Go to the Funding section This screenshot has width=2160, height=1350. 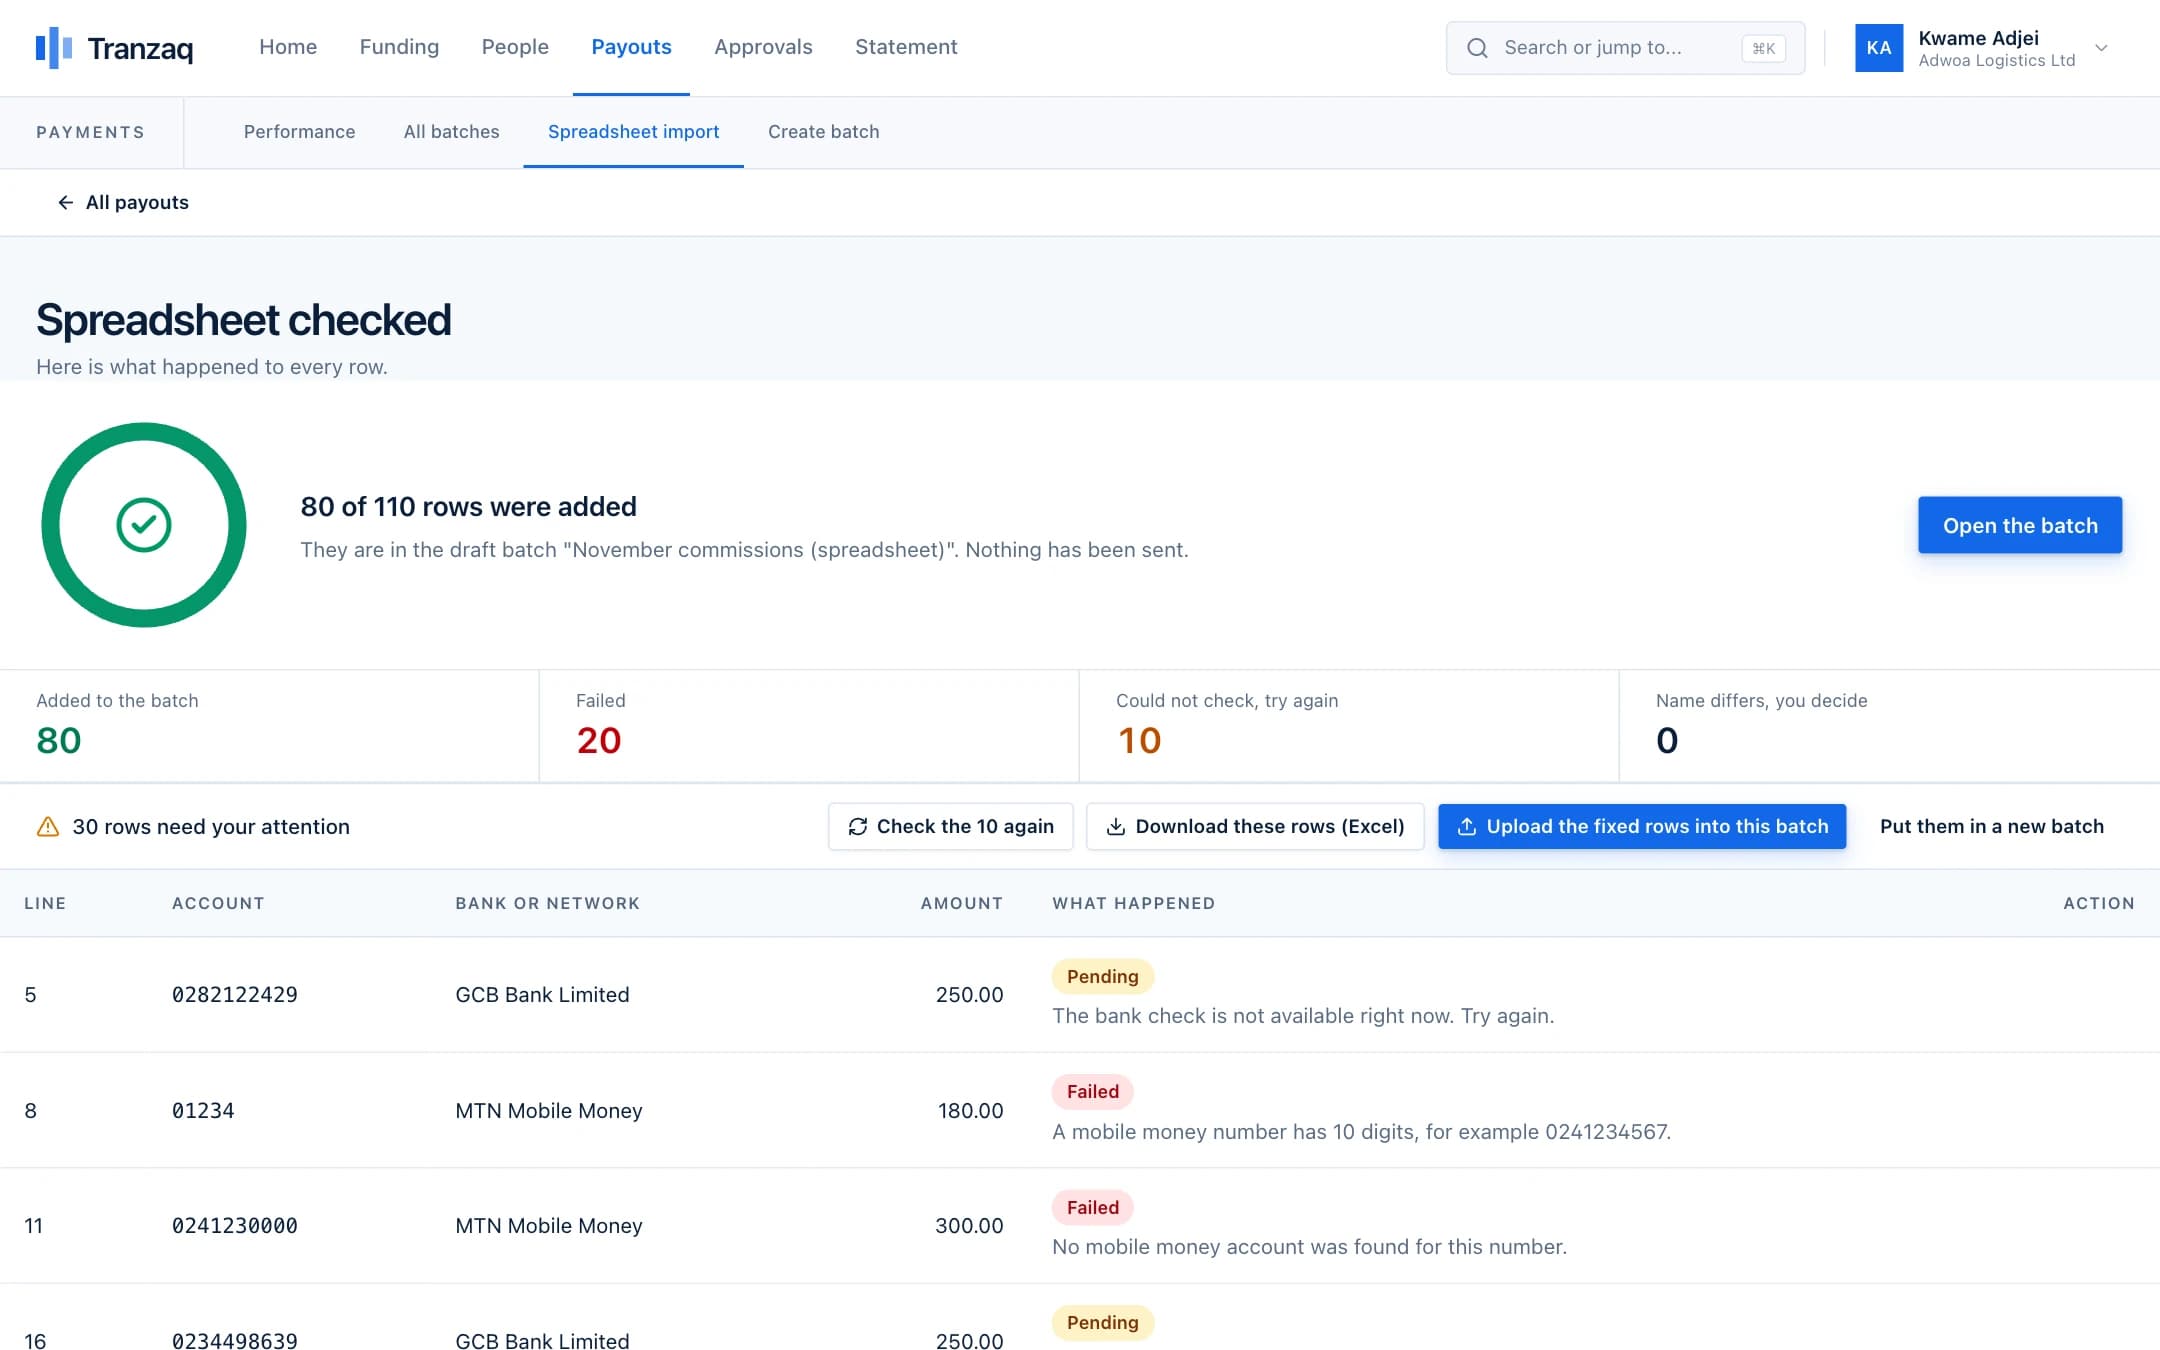pos(399,47)
